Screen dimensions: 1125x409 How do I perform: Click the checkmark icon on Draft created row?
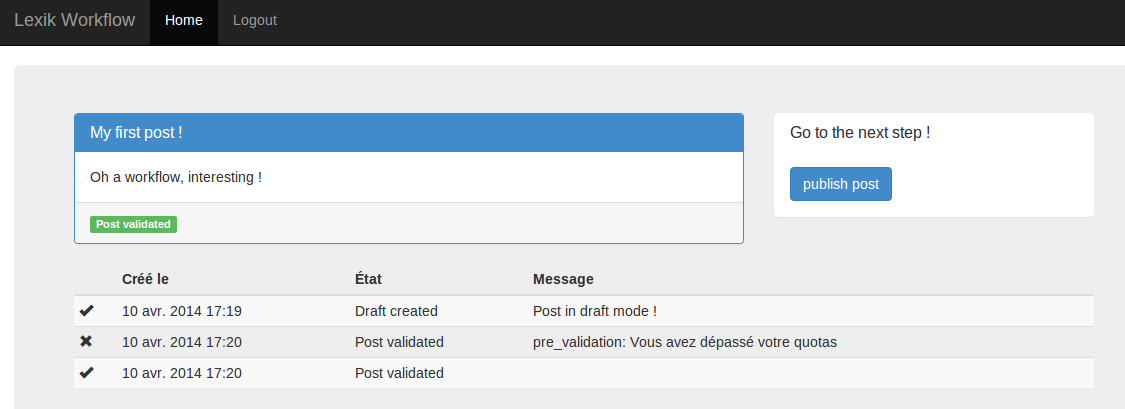86,311
